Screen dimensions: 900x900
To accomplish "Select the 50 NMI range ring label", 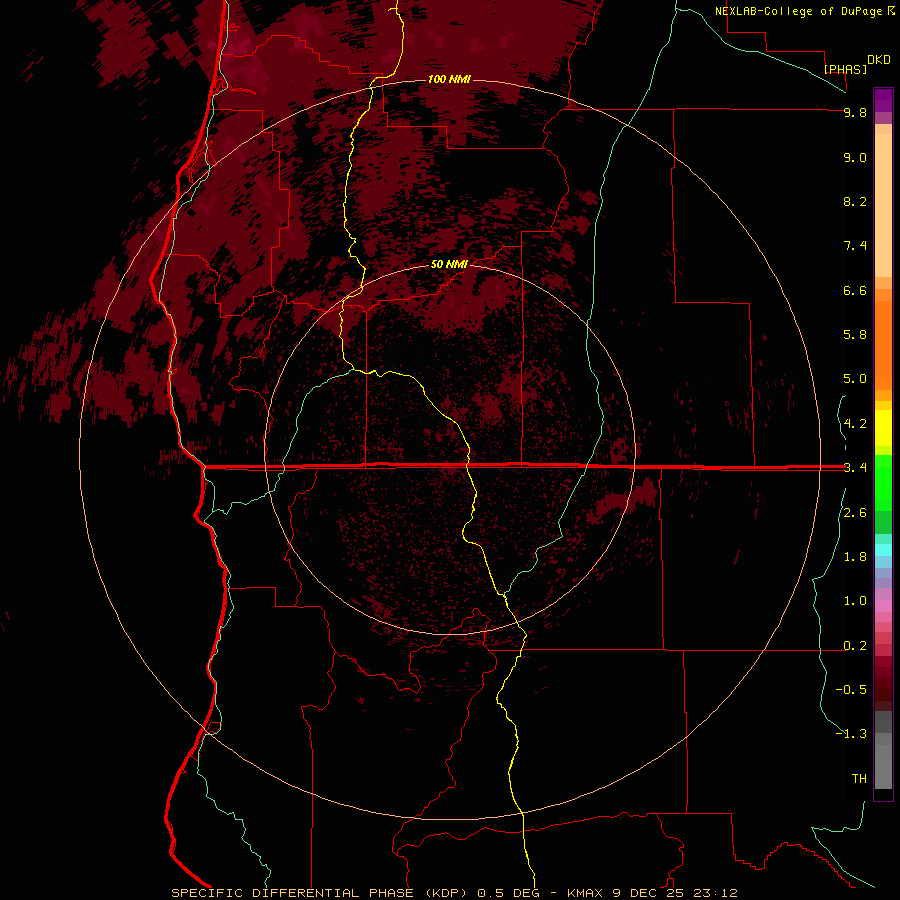I will click(x=449, y=264).
